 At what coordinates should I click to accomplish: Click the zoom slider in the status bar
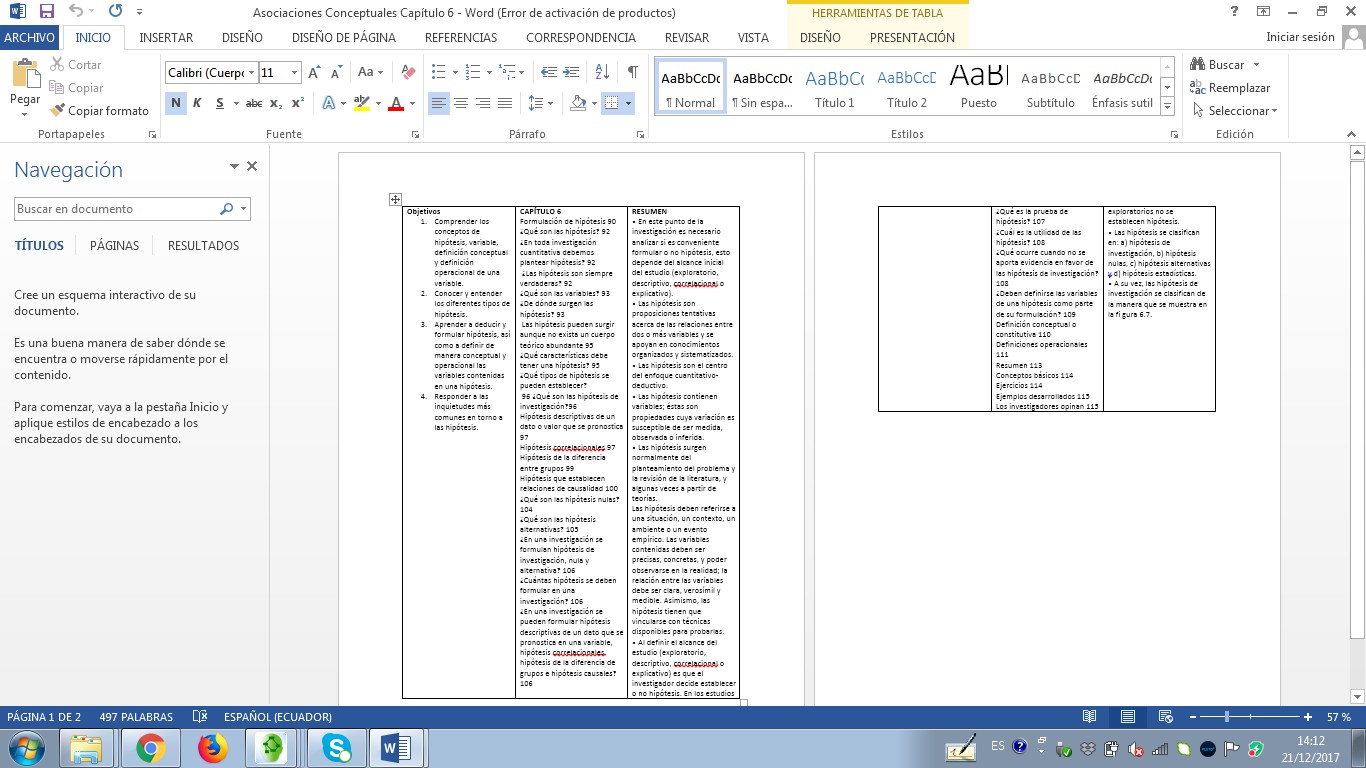[x=1227, y=717]
